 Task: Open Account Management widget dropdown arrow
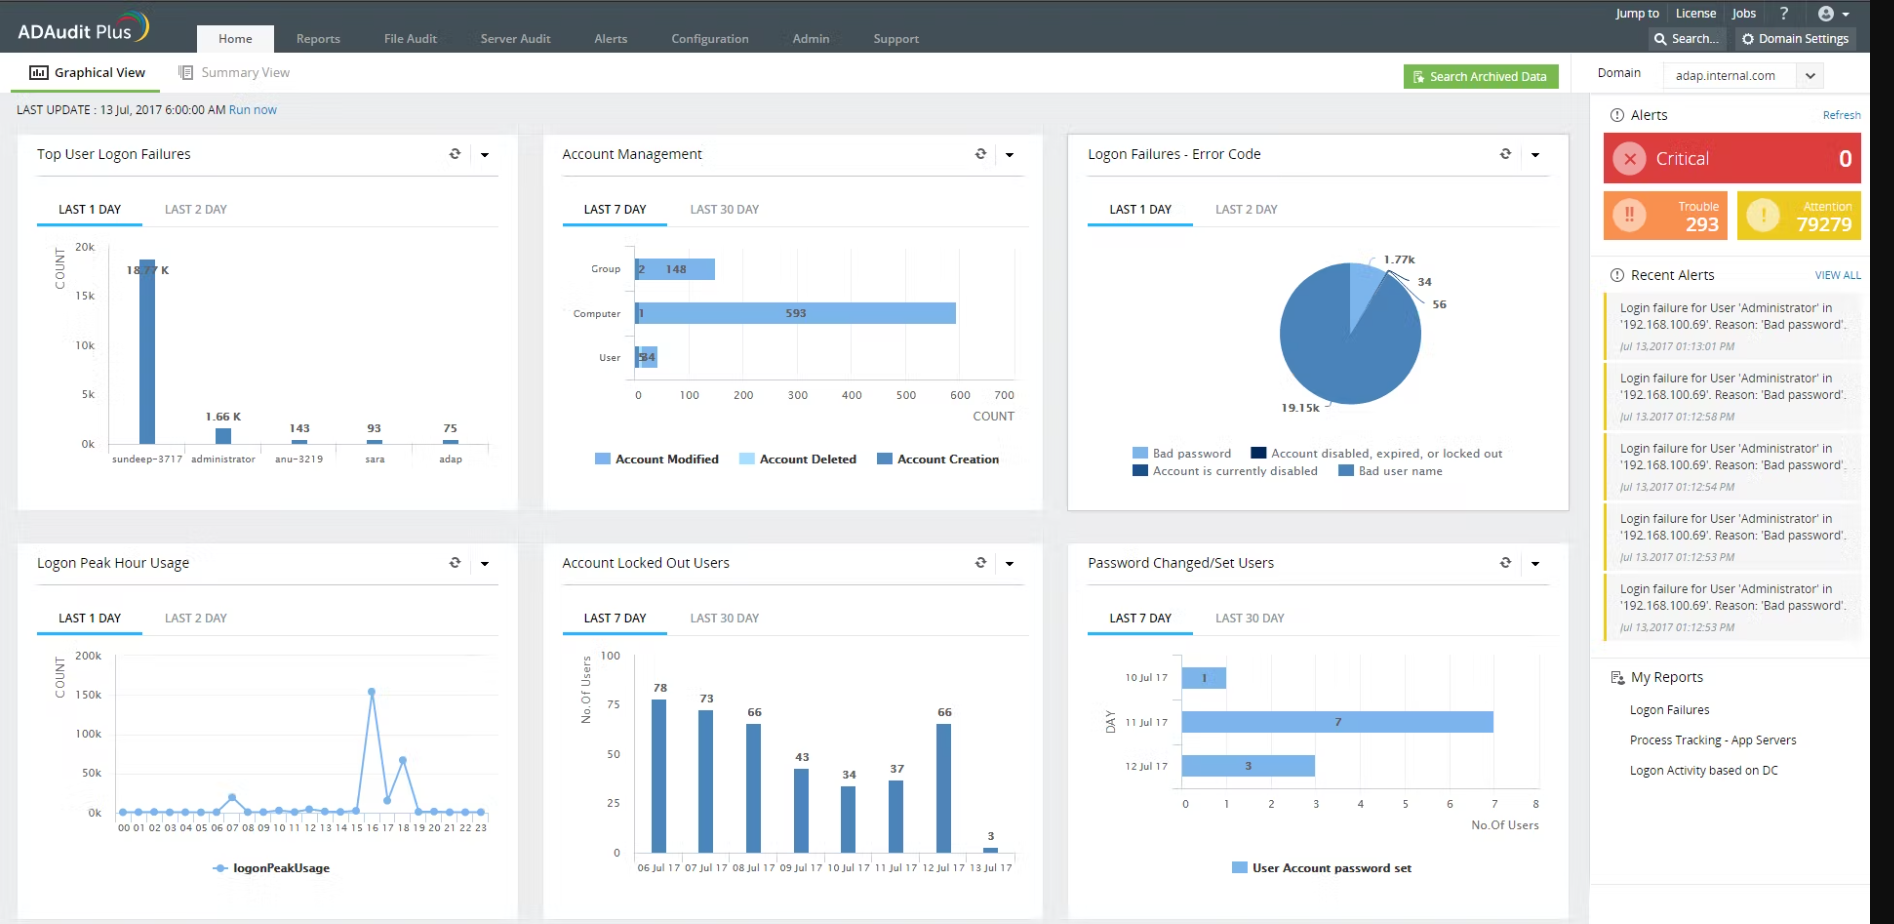pos(1010,155)
